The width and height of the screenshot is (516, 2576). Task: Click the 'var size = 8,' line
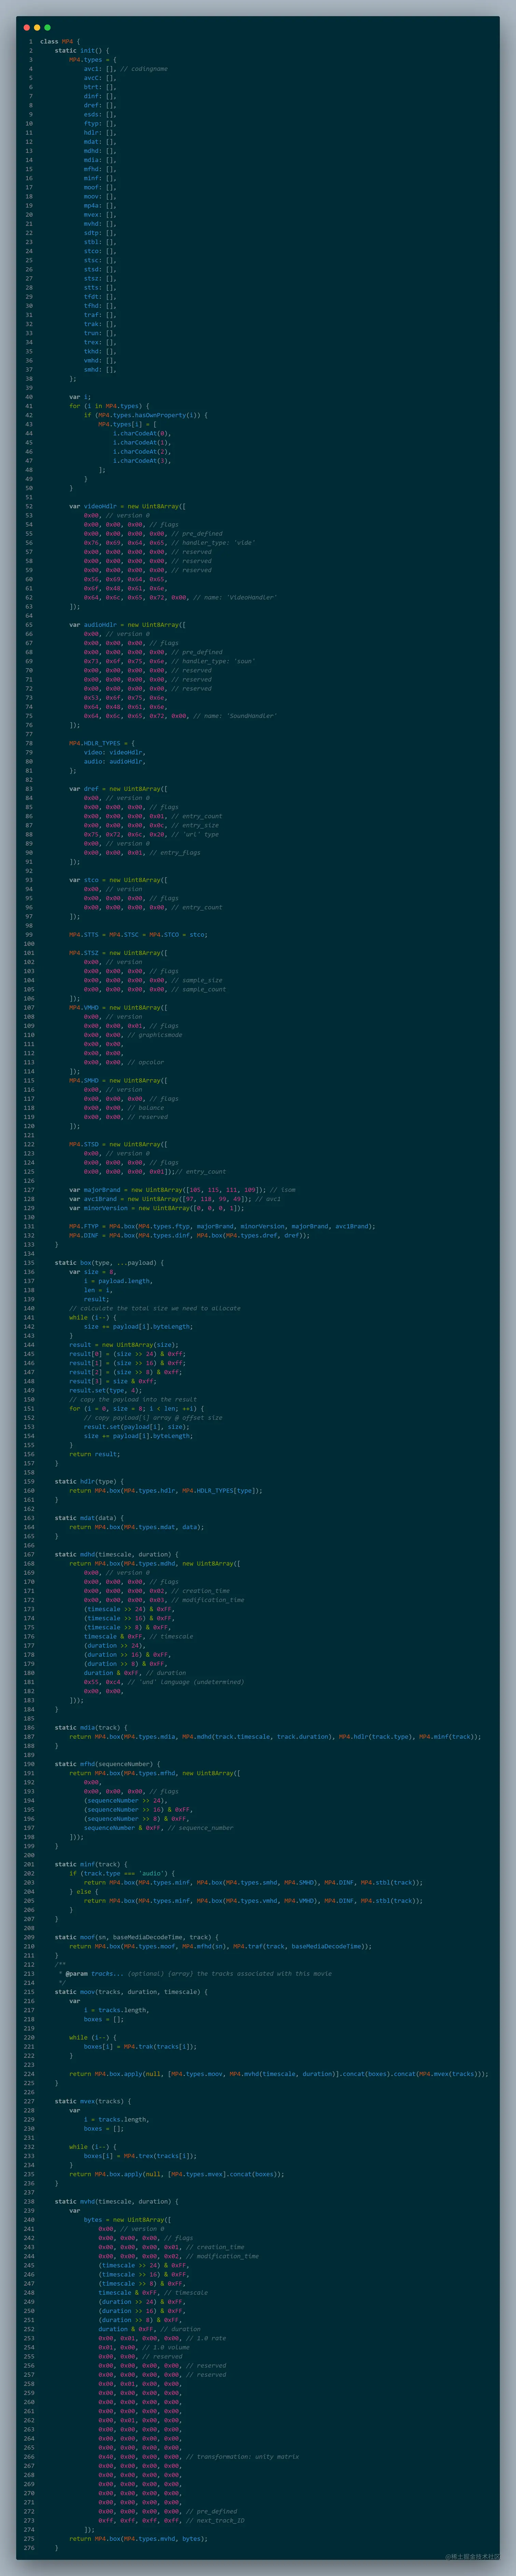(x=93, y=1272)
